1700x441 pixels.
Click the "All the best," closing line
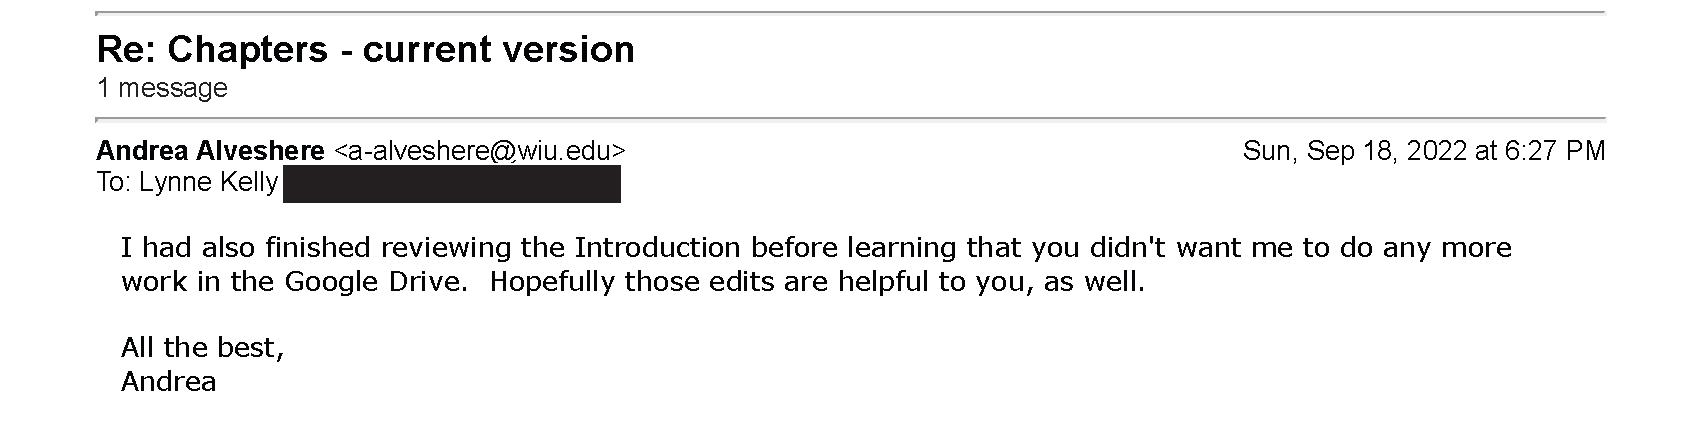[203, 348]
